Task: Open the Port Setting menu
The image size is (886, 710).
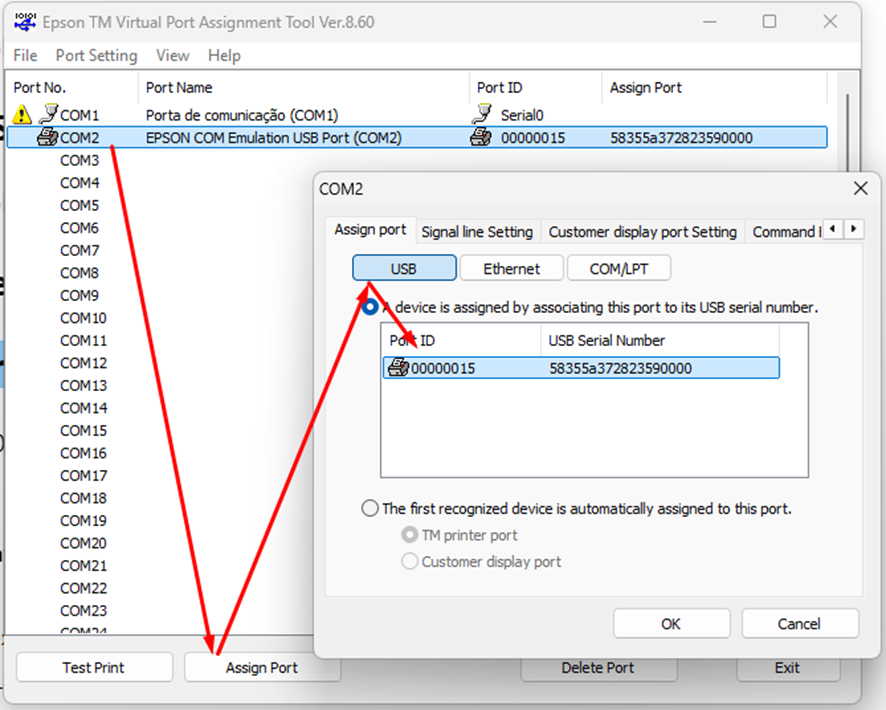Action: [x=96, y=56]
